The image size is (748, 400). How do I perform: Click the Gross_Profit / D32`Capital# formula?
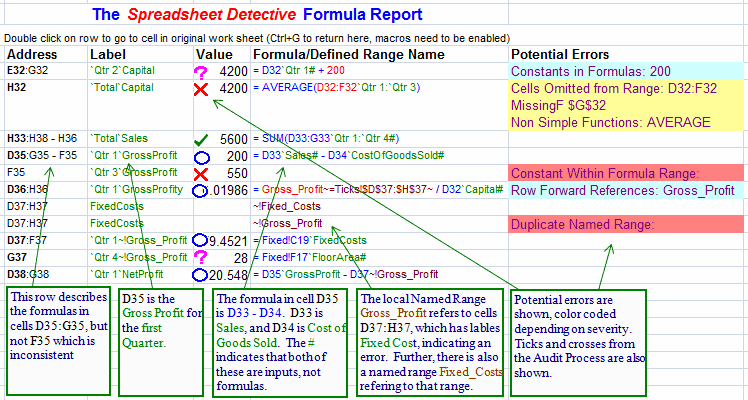[x=378, y=190]
